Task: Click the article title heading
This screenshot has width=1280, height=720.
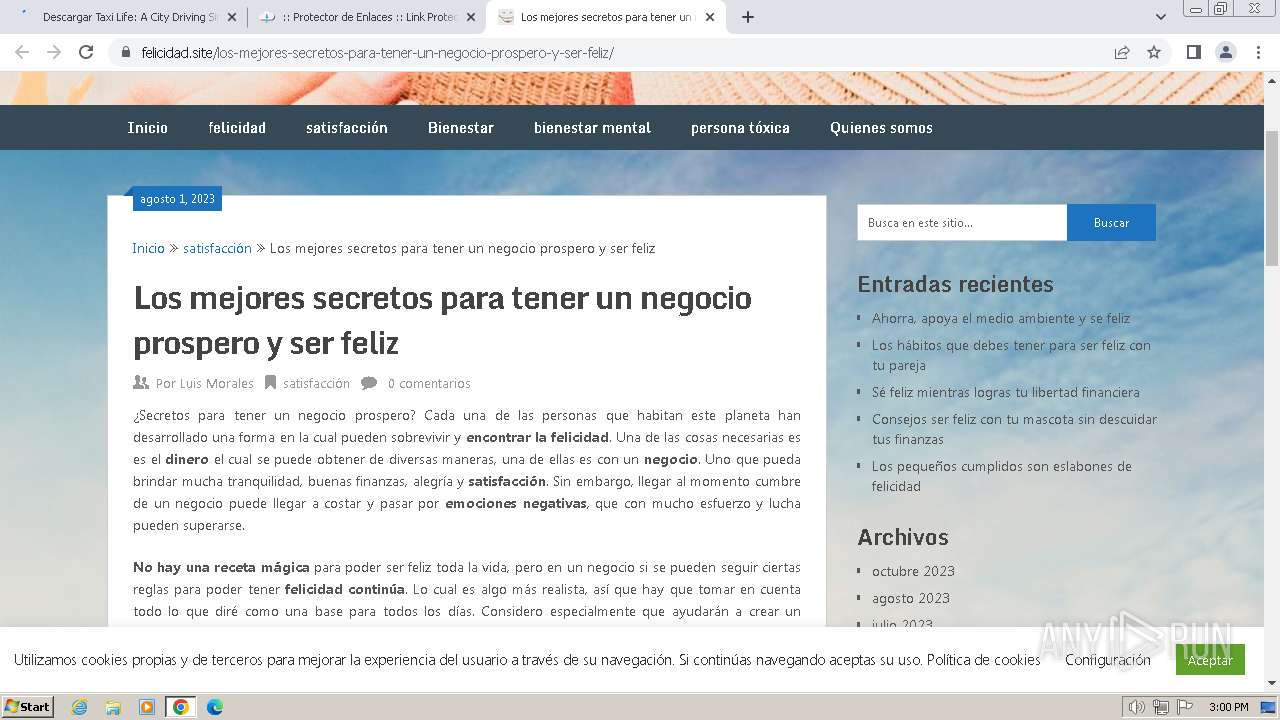Action: 442,320
